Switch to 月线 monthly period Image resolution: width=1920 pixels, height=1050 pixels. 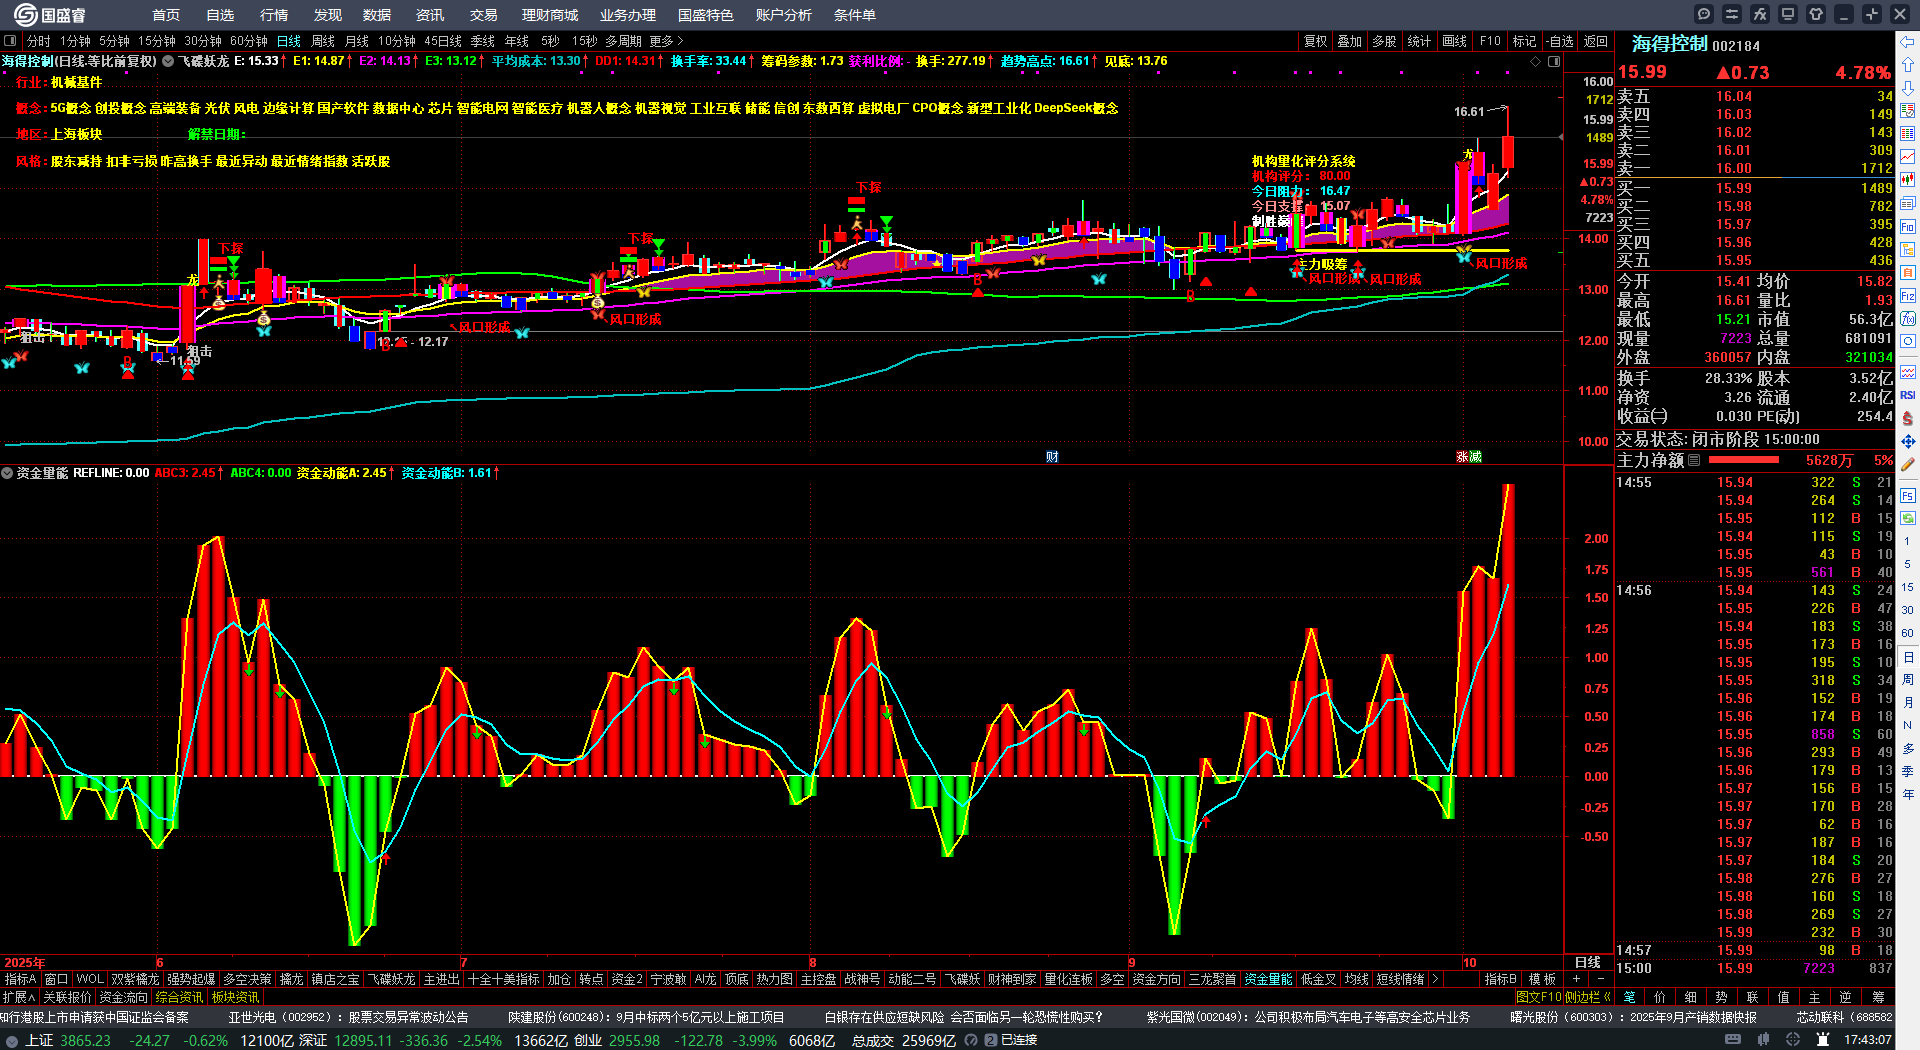tap(357, 41)
